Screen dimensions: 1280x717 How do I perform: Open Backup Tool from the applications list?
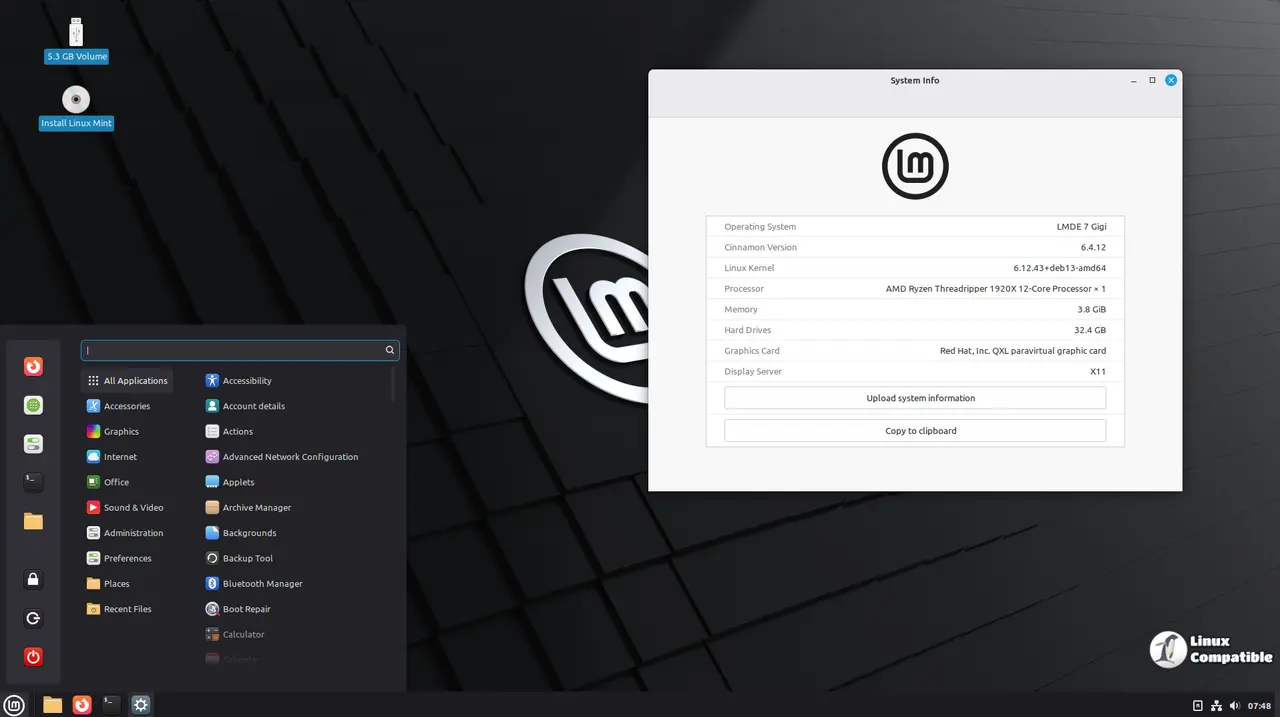tap(247, 559)
